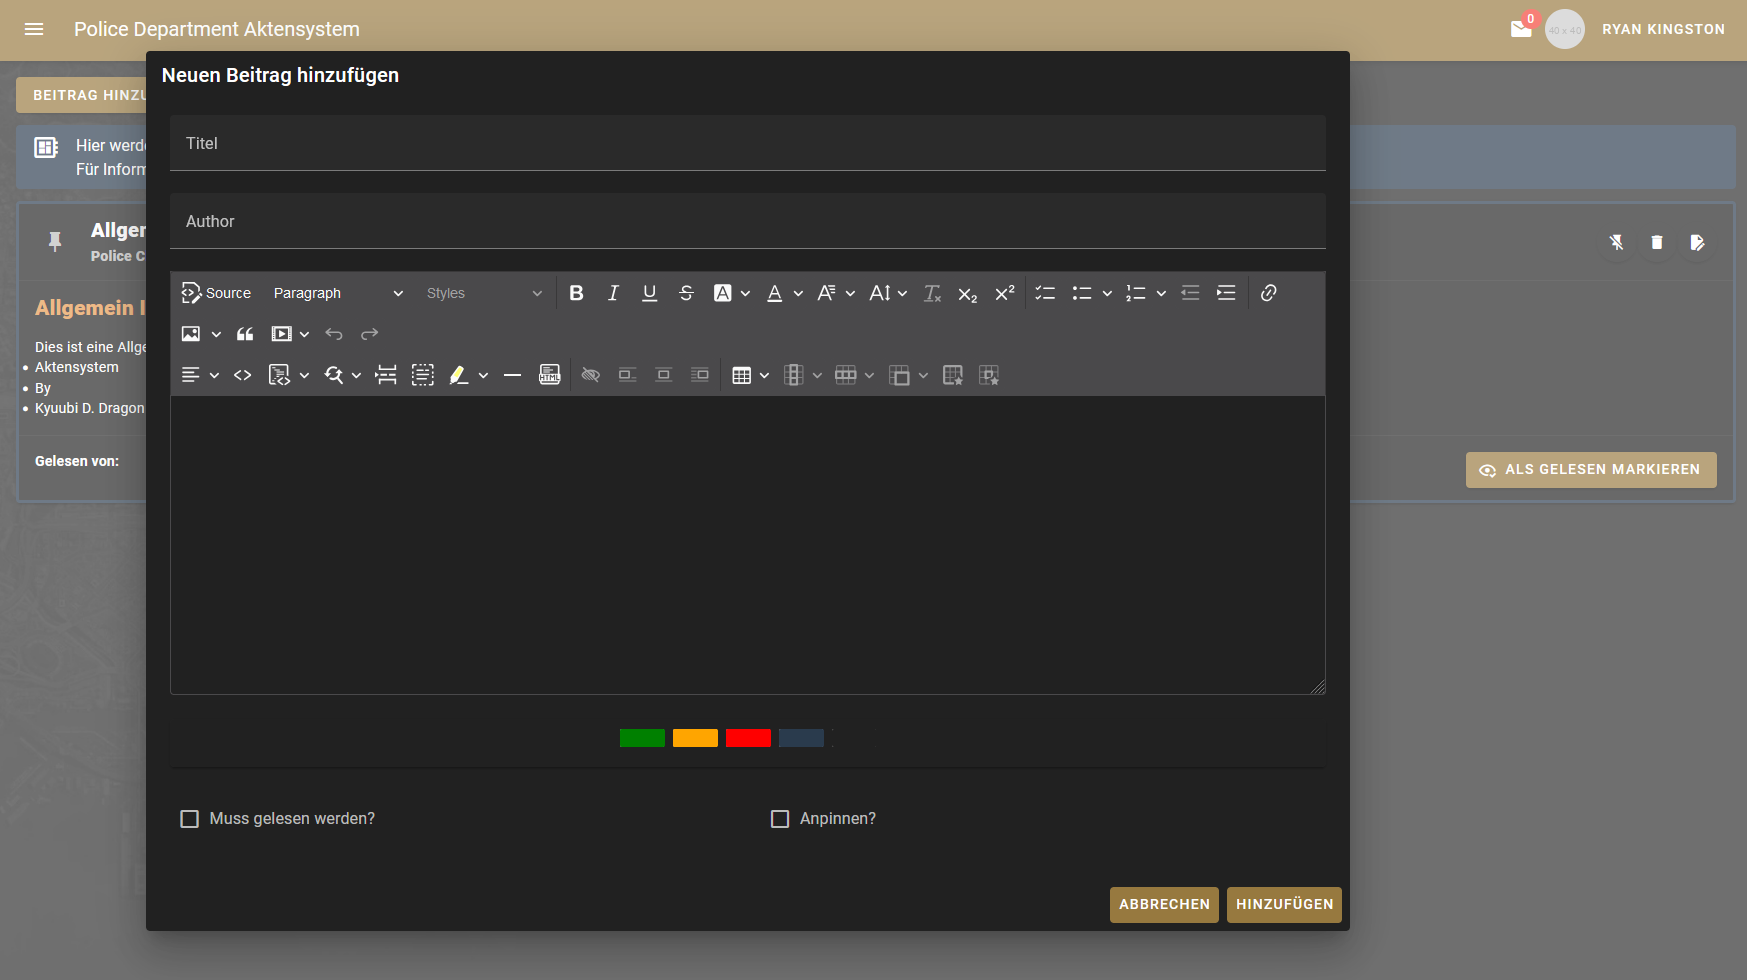Focus the Titel input field
1747x980 pixels.
748,143
